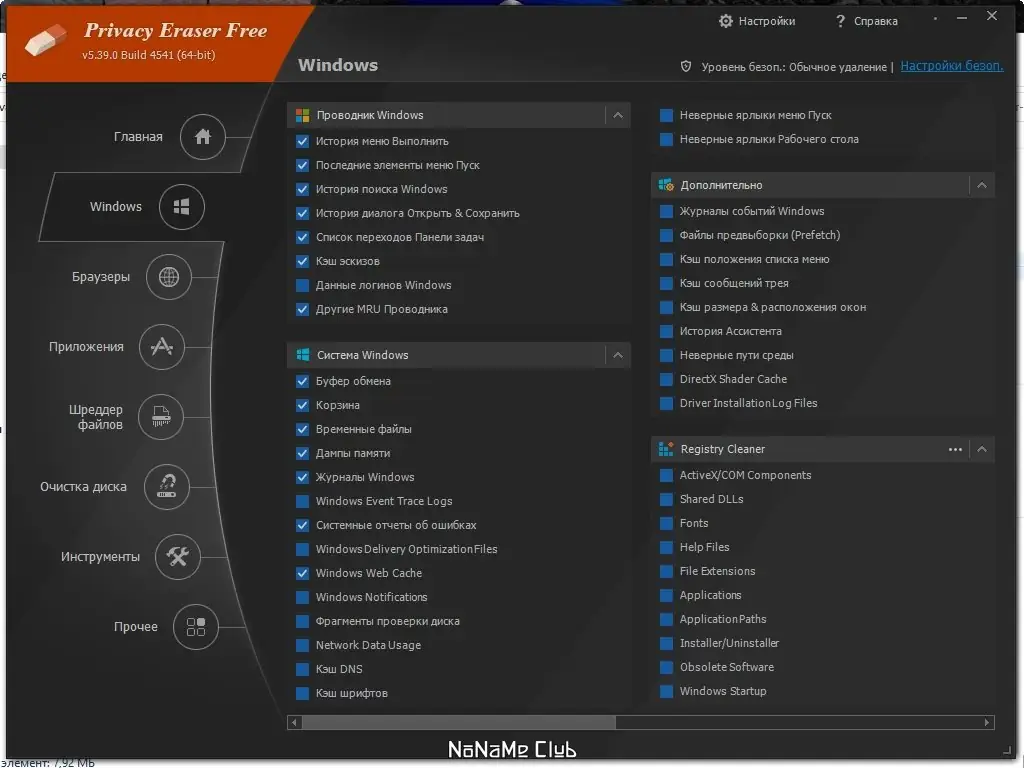Uncheck Последние элементы меню Пуск
The width and height of the screenshot is (1024, 768).
302,165
